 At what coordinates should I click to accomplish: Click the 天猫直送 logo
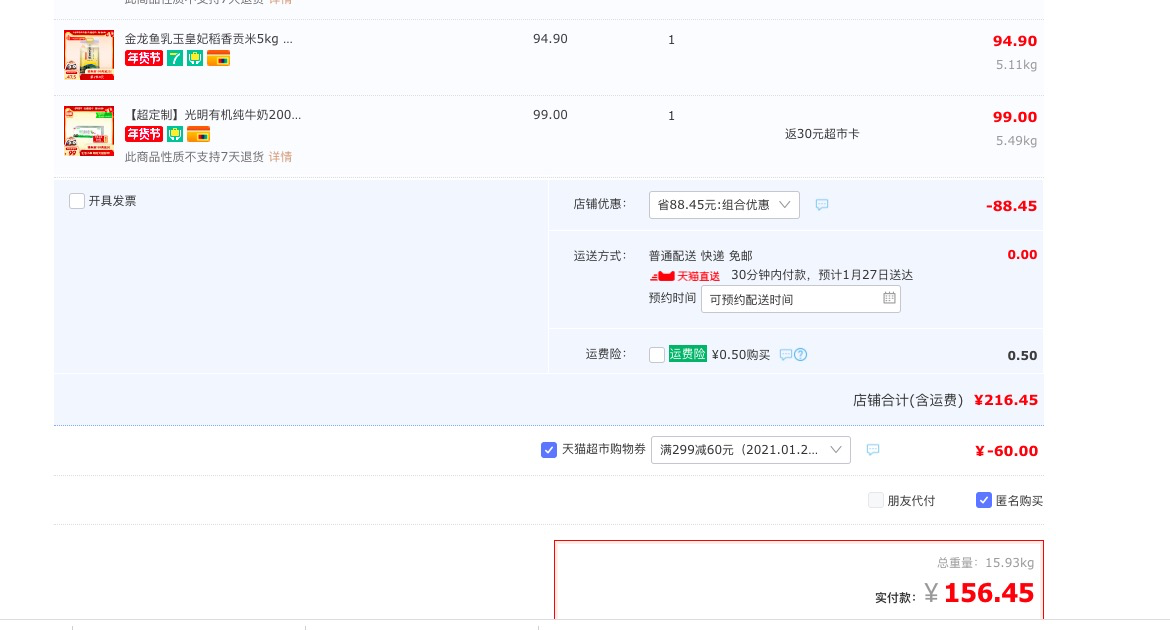(685, 276)
